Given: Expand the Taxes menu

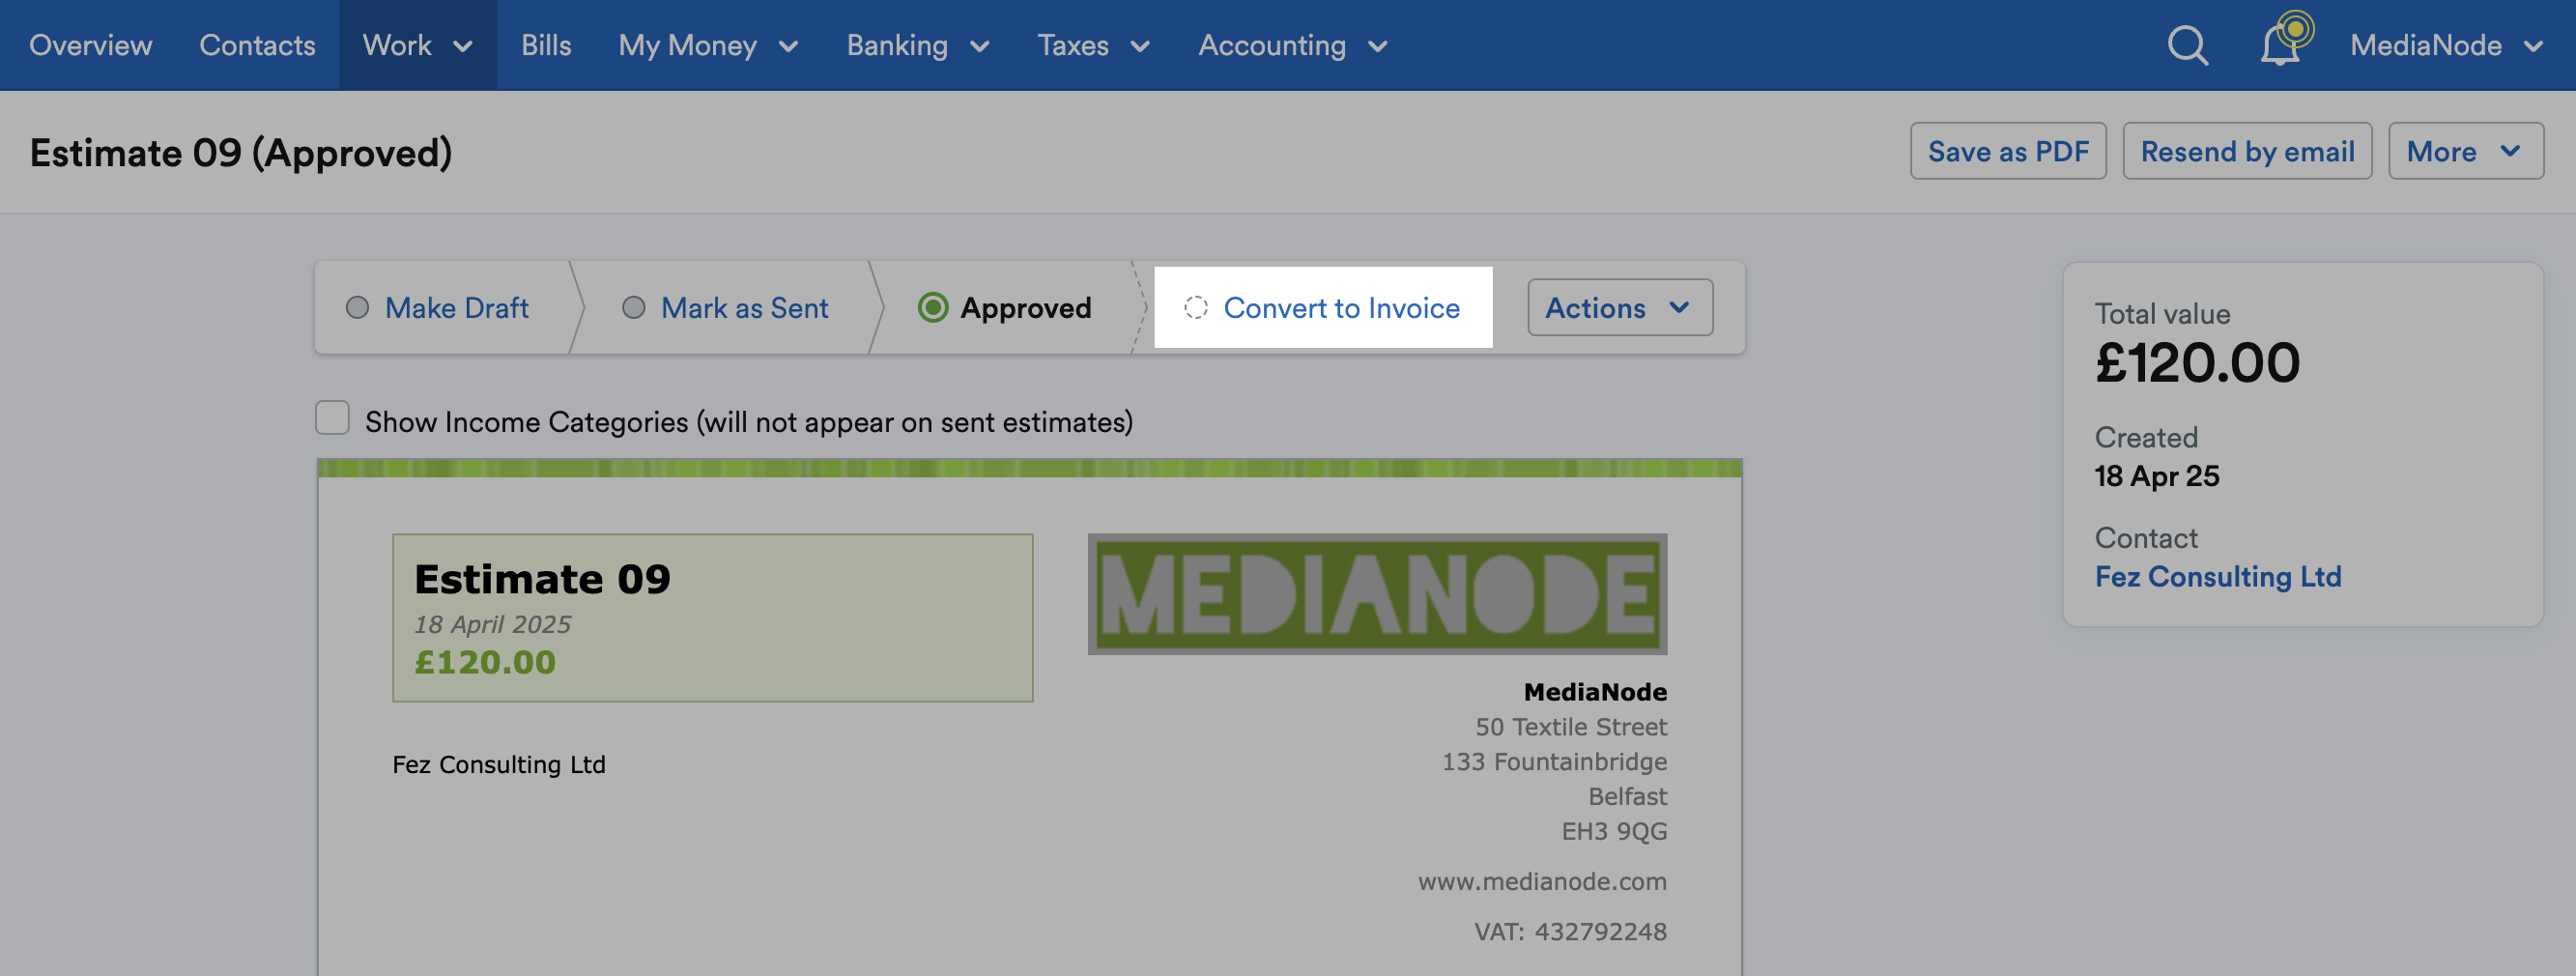Looking at the screenshot, I should (x=1094, y=45).
